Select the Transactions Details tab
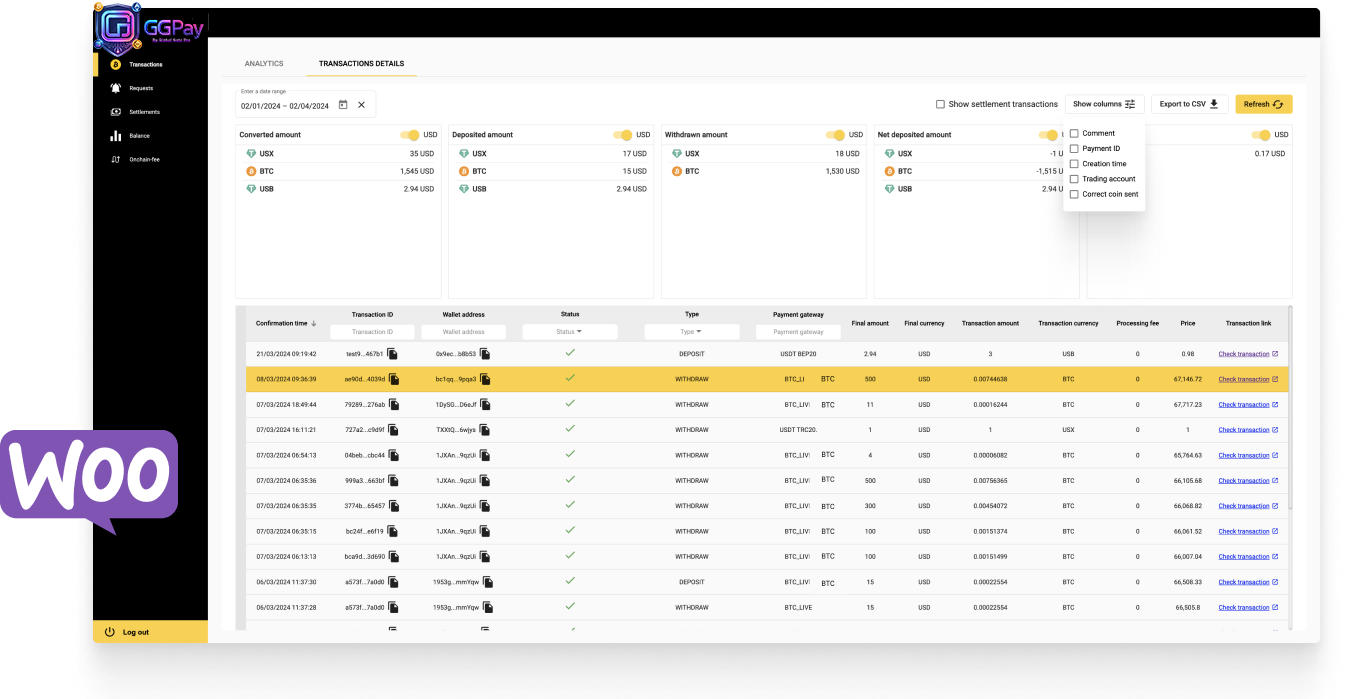Image resolution: width=1357 pixels, height=699 pixels. pos(361,64)
